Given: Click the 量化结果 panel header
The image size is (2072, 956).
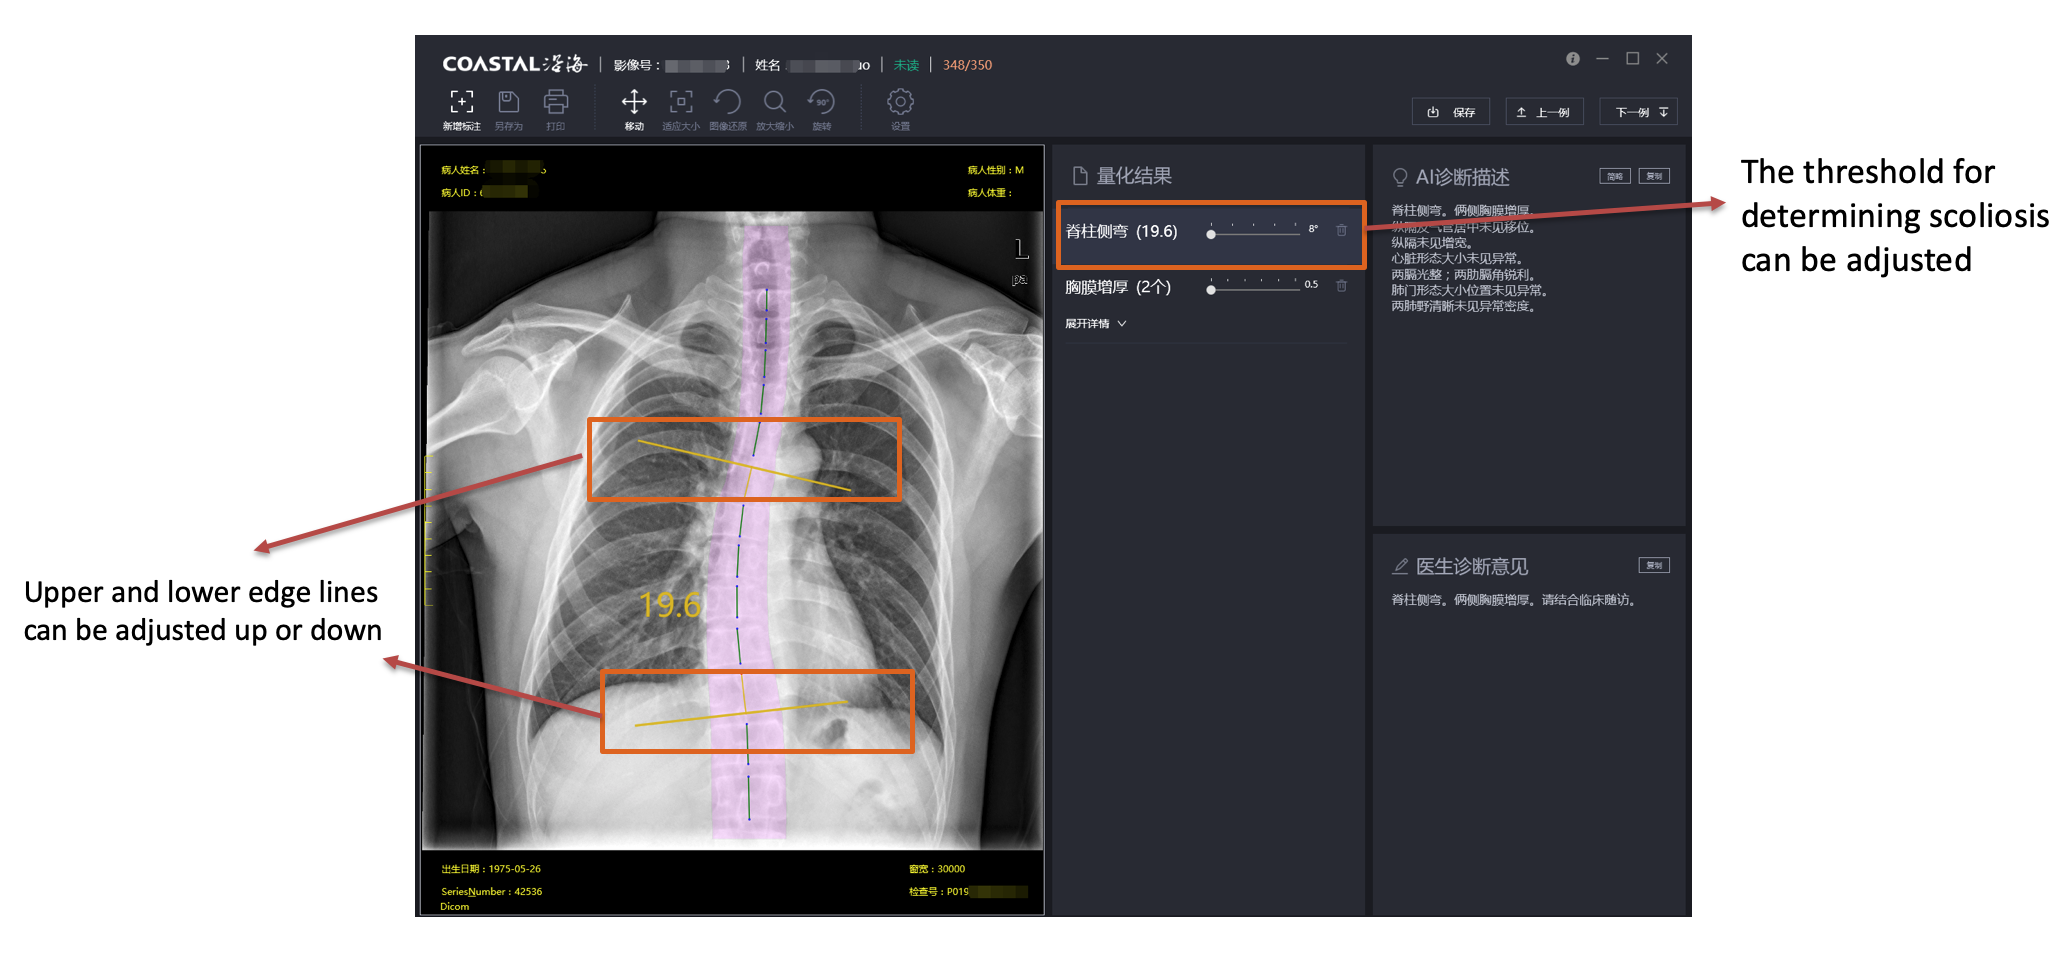Looking at the screenshot, I should coord(1122,176).
